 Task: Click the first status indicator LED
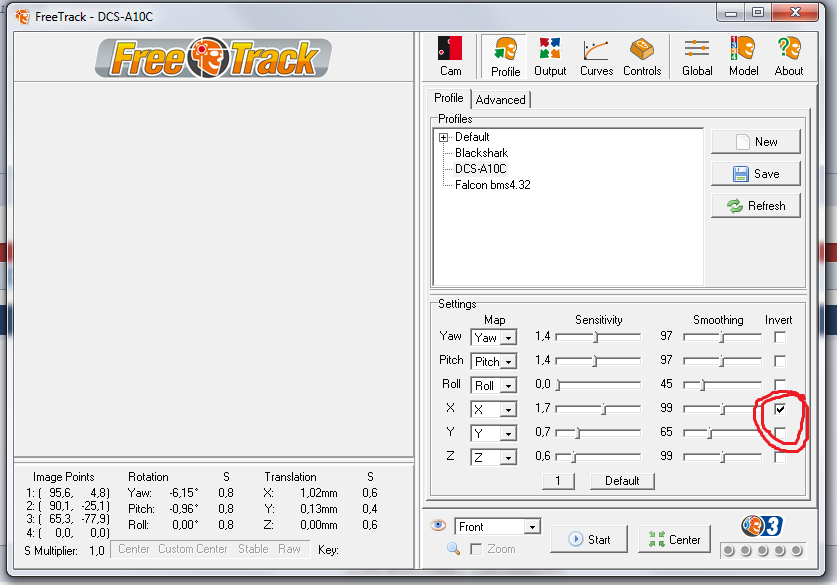(x=729, y=550)
